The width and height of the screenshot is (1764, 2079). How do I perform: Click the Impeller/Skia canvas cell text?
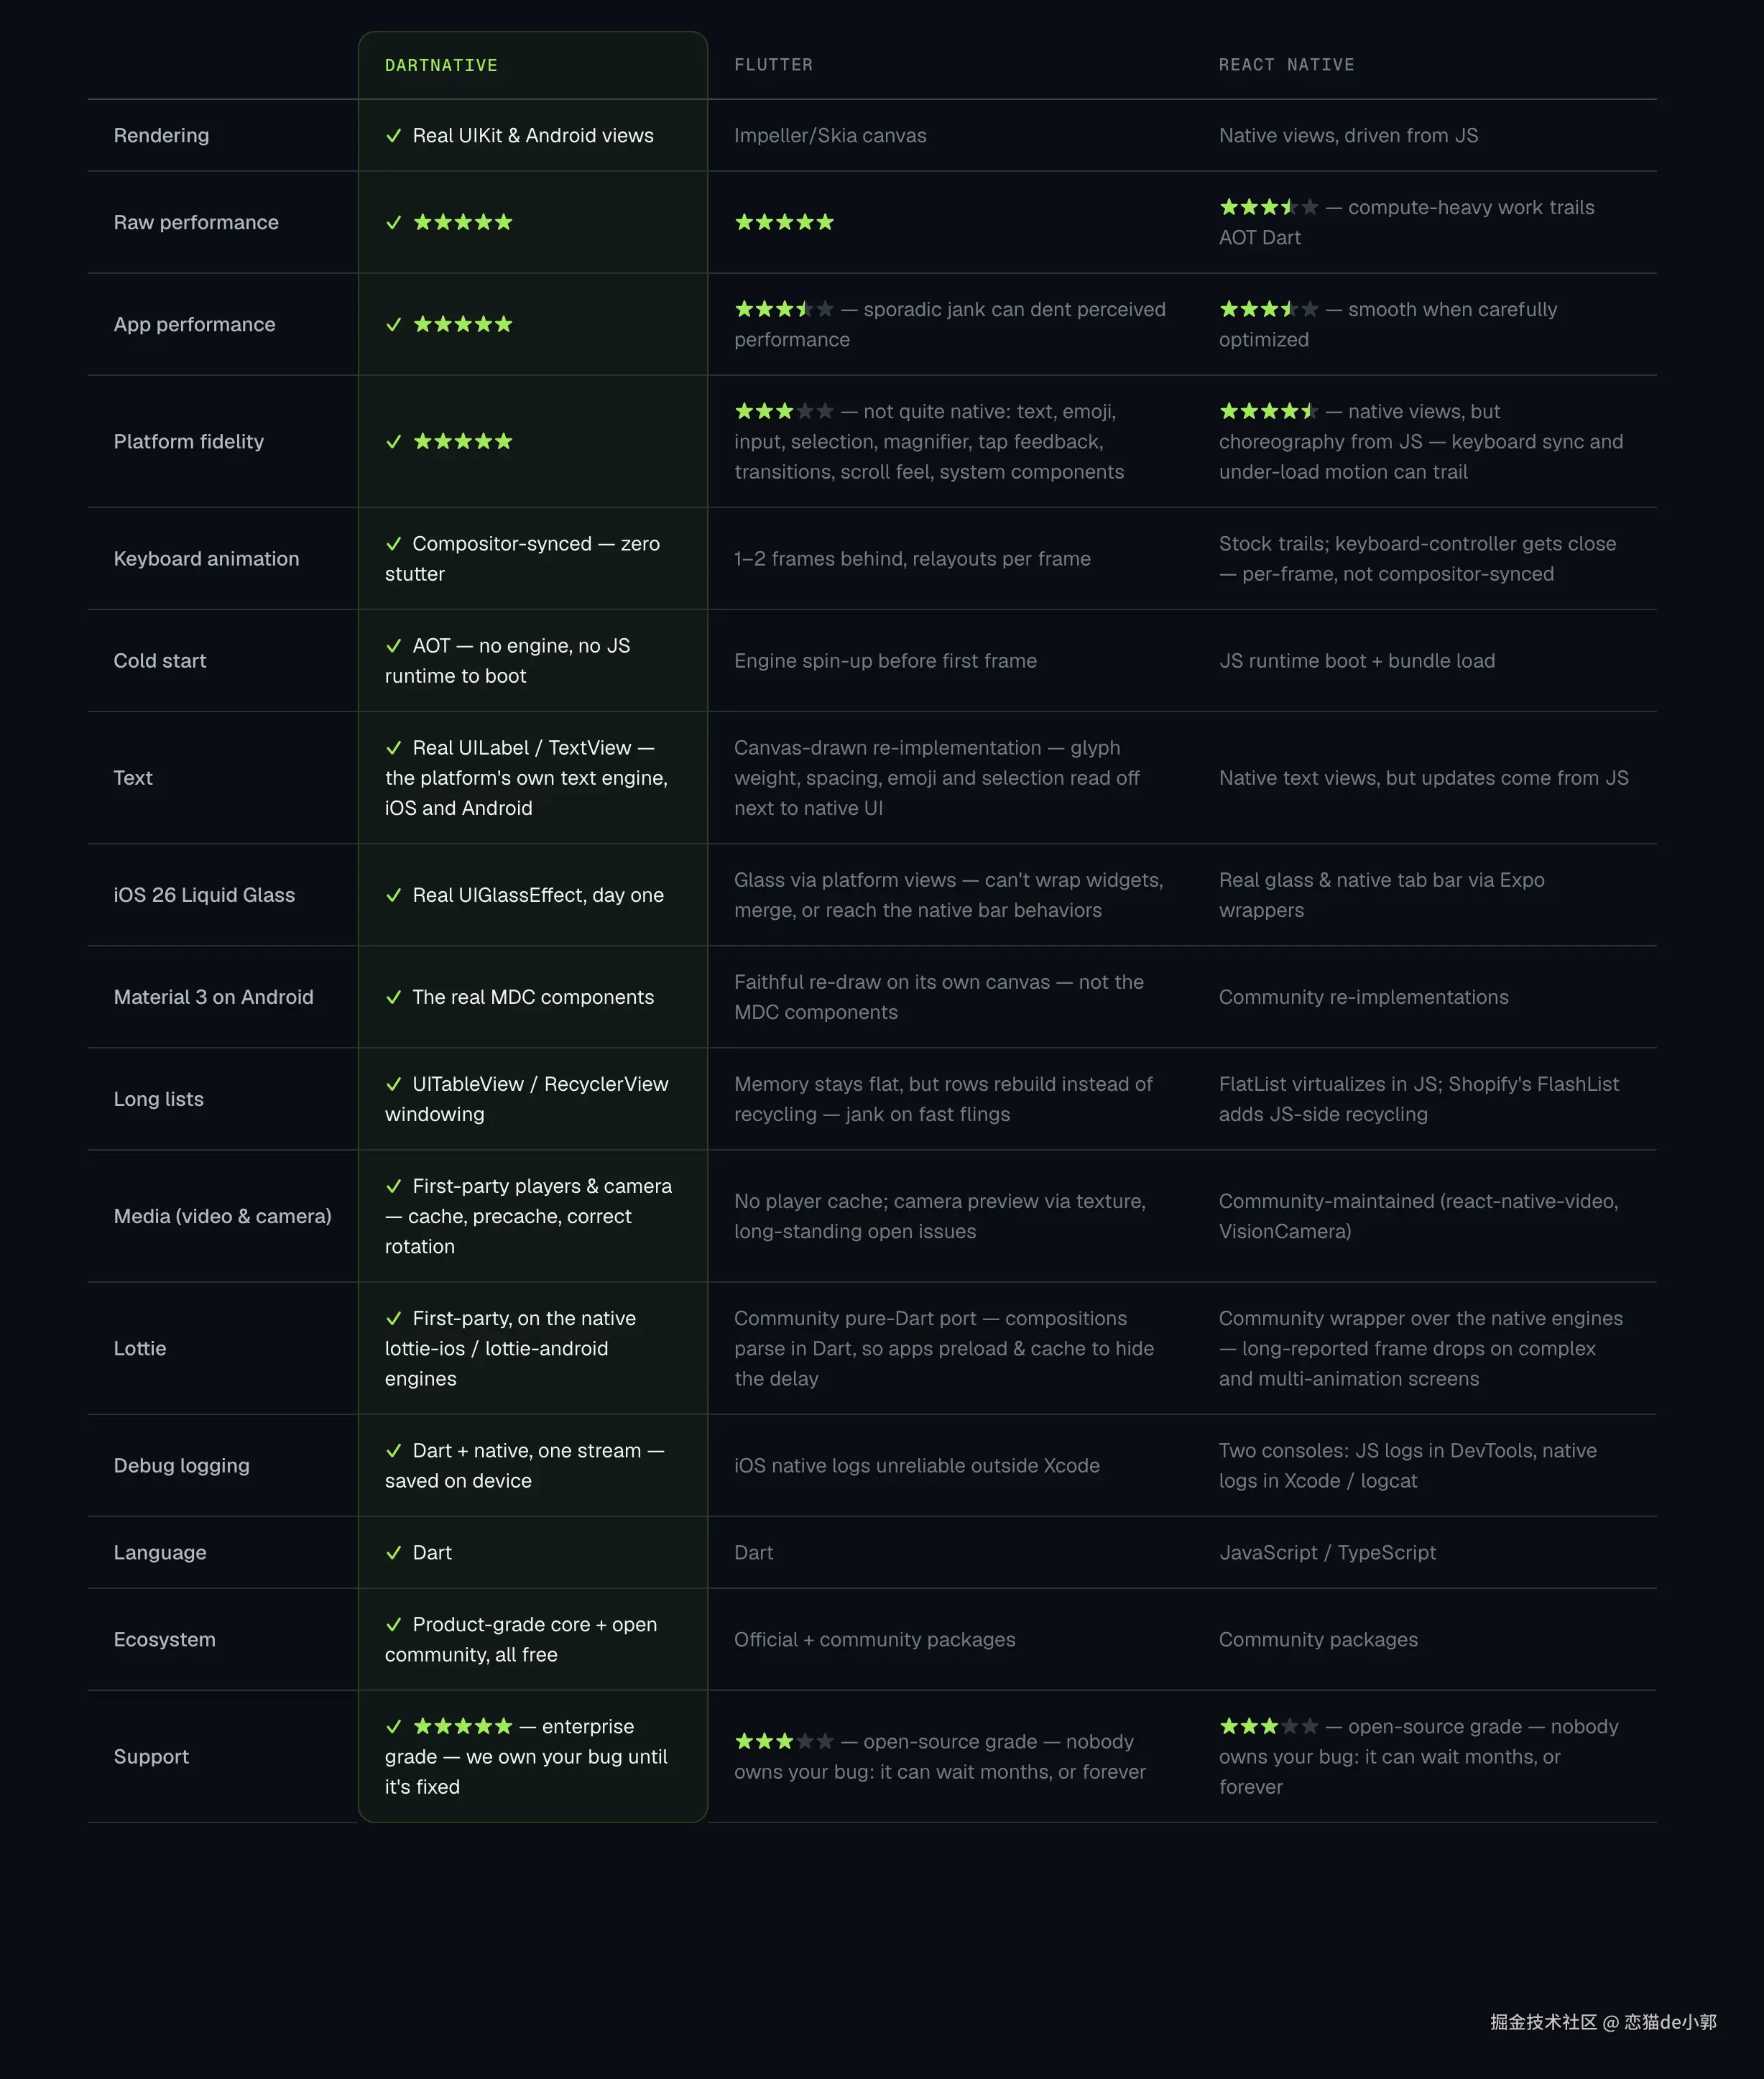[830, 136]
